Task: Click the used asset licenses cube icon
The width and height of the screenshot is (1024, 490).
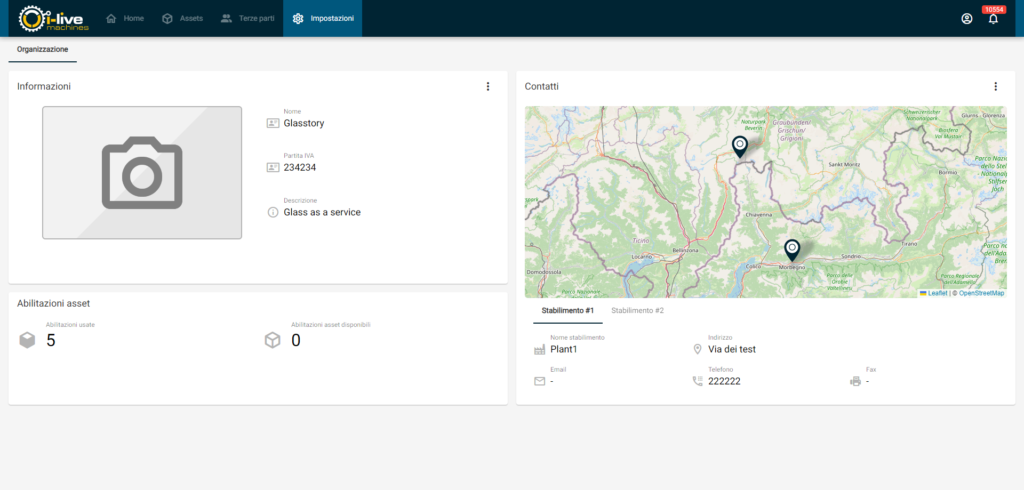Action: pos(27,341)
